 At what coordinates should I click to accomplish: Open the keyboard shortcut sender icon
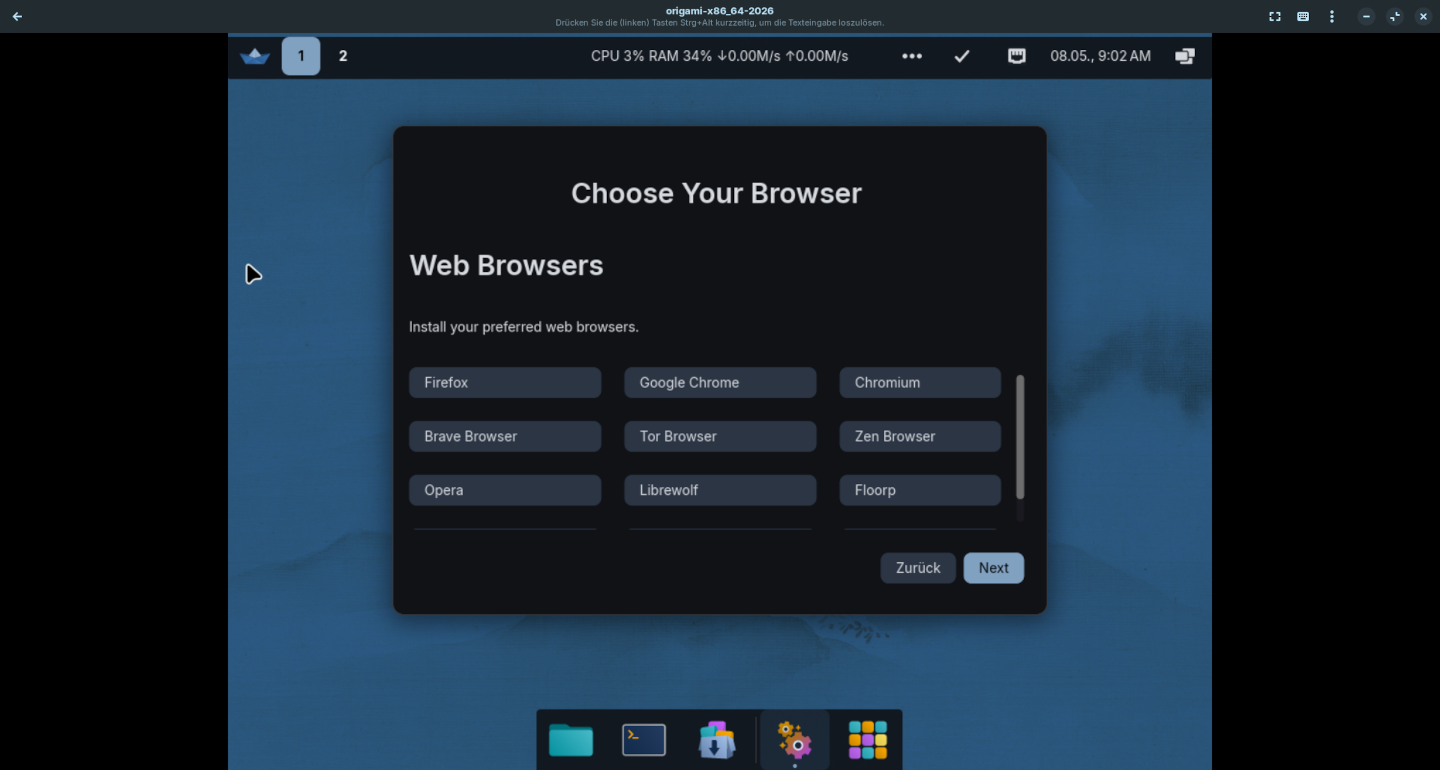tap(1303, 16)
